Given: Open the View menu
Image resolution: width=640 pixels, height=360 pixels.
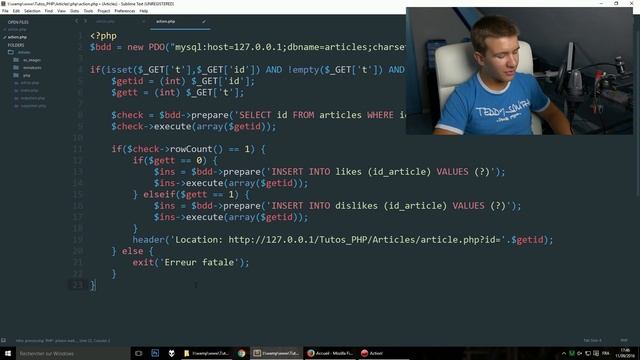Looking at the screenshot, I should click(x=61, y=11).
